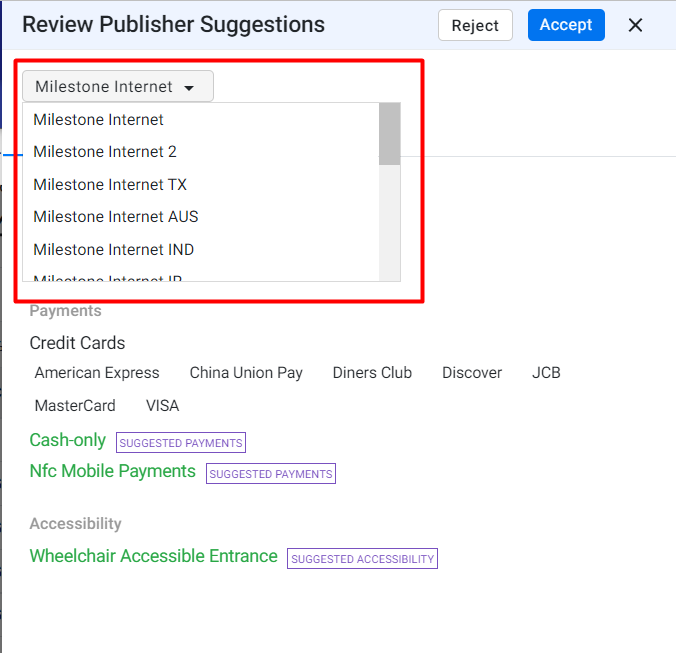This screenshot has width=676, height=653.
Task: Click Cash-only suggested payment
Action: click(68, 440)
